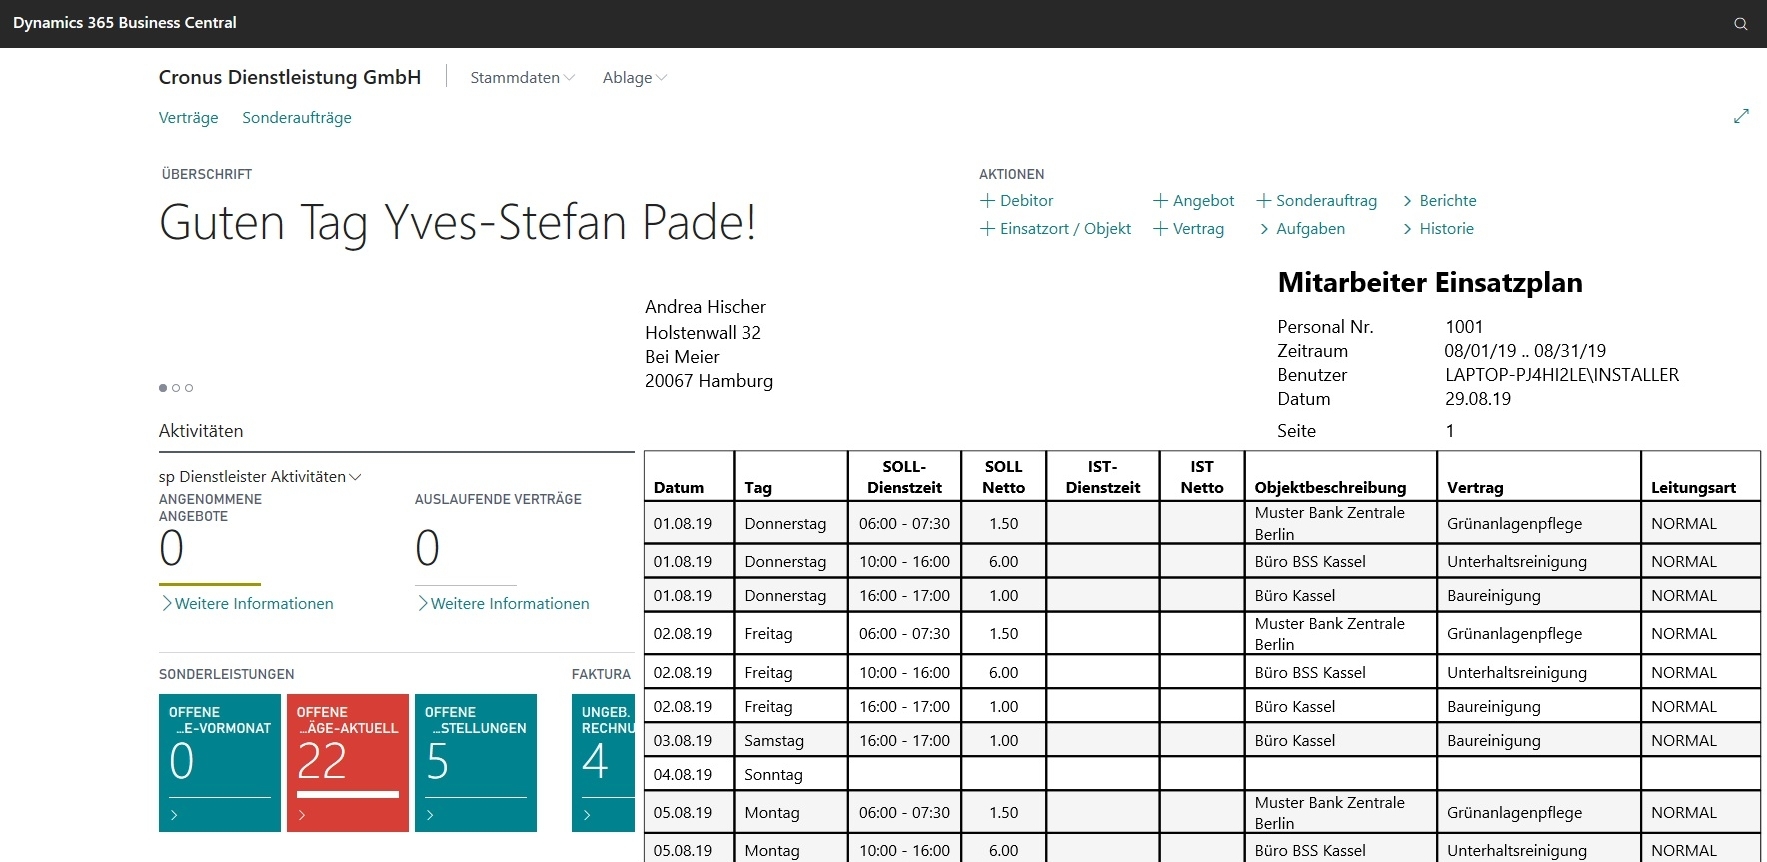Expand Weitere Informationen under Auslaufende Verträge

click(503, 604)
